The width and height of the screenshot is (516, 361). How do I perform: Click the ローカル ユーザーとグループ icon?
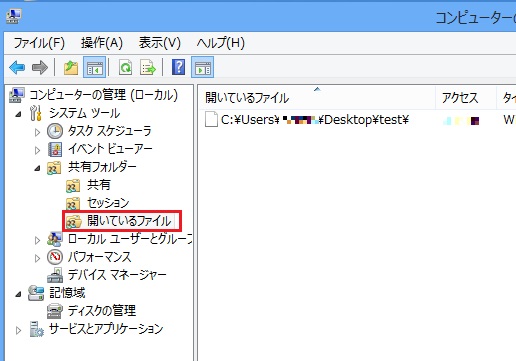[x=54, y=239]
